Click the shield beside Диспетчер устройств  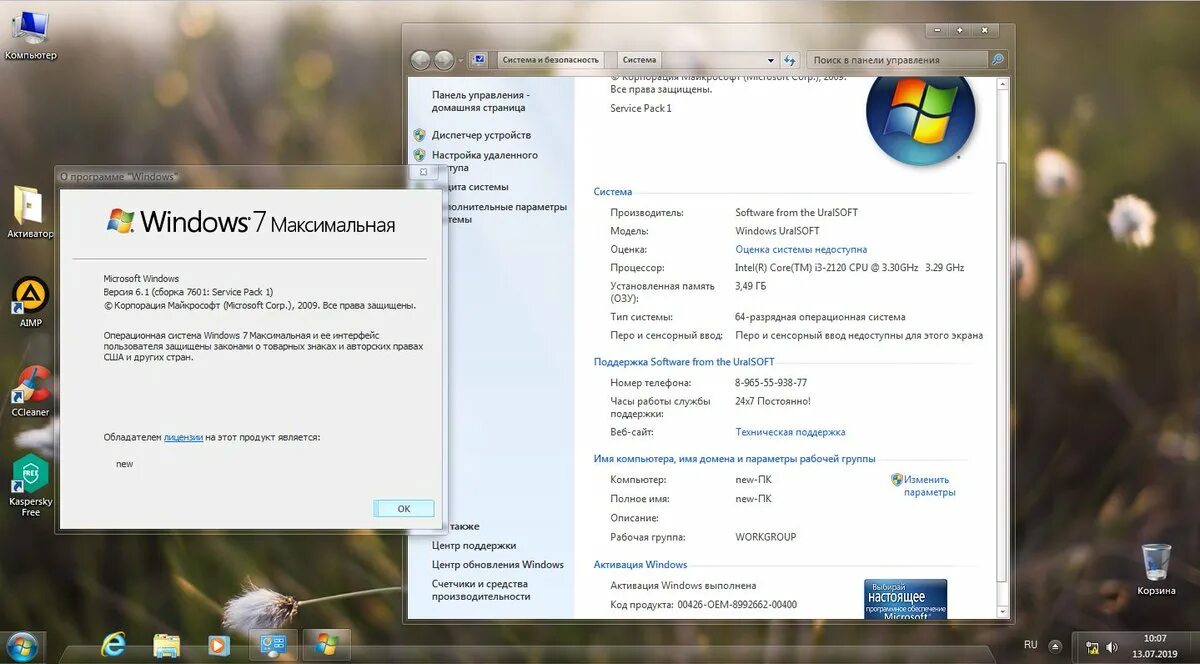click(420, 135)
